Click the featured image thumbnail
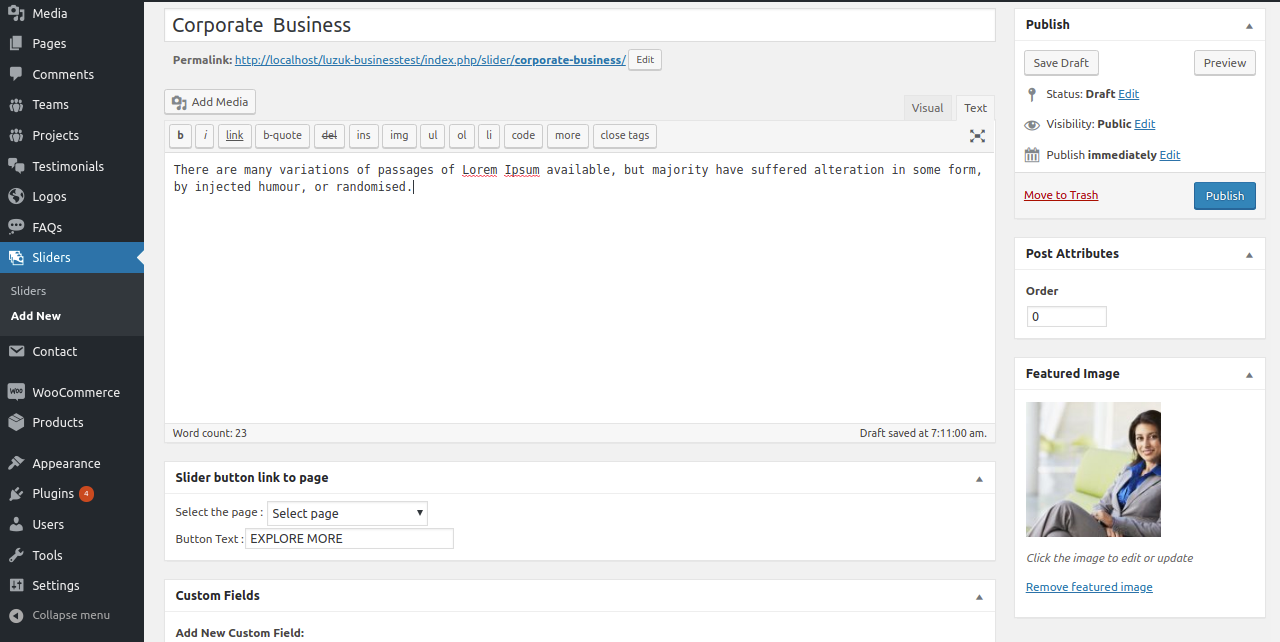Image resolution: width=1280 pixels, height=642 pixels. (x=1093, y=469)
